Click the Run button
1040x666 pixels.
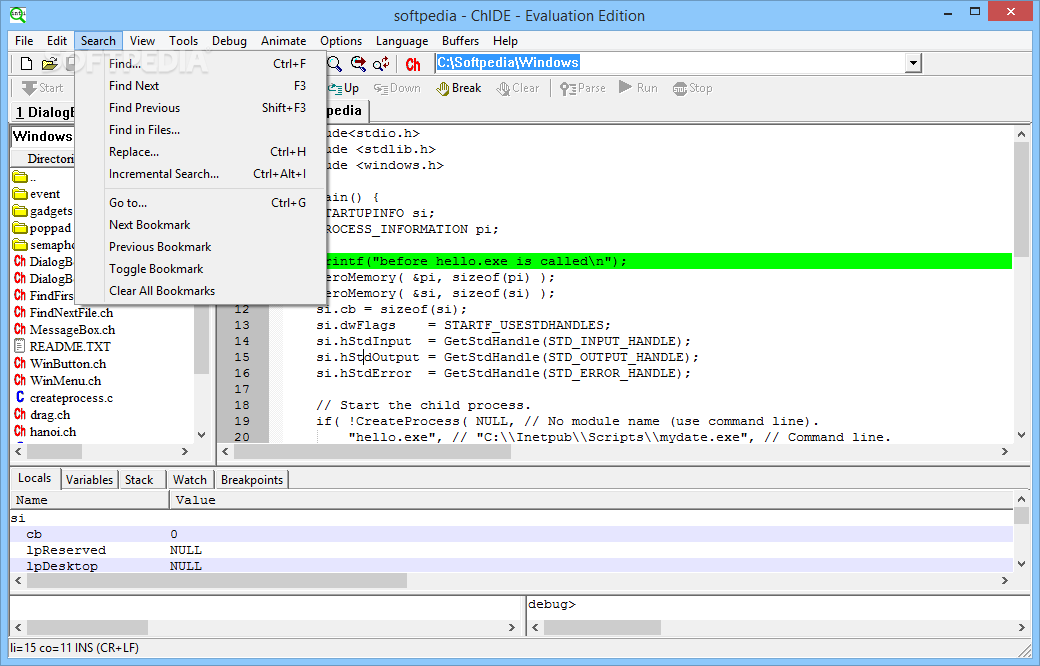(x=638, y=88)
